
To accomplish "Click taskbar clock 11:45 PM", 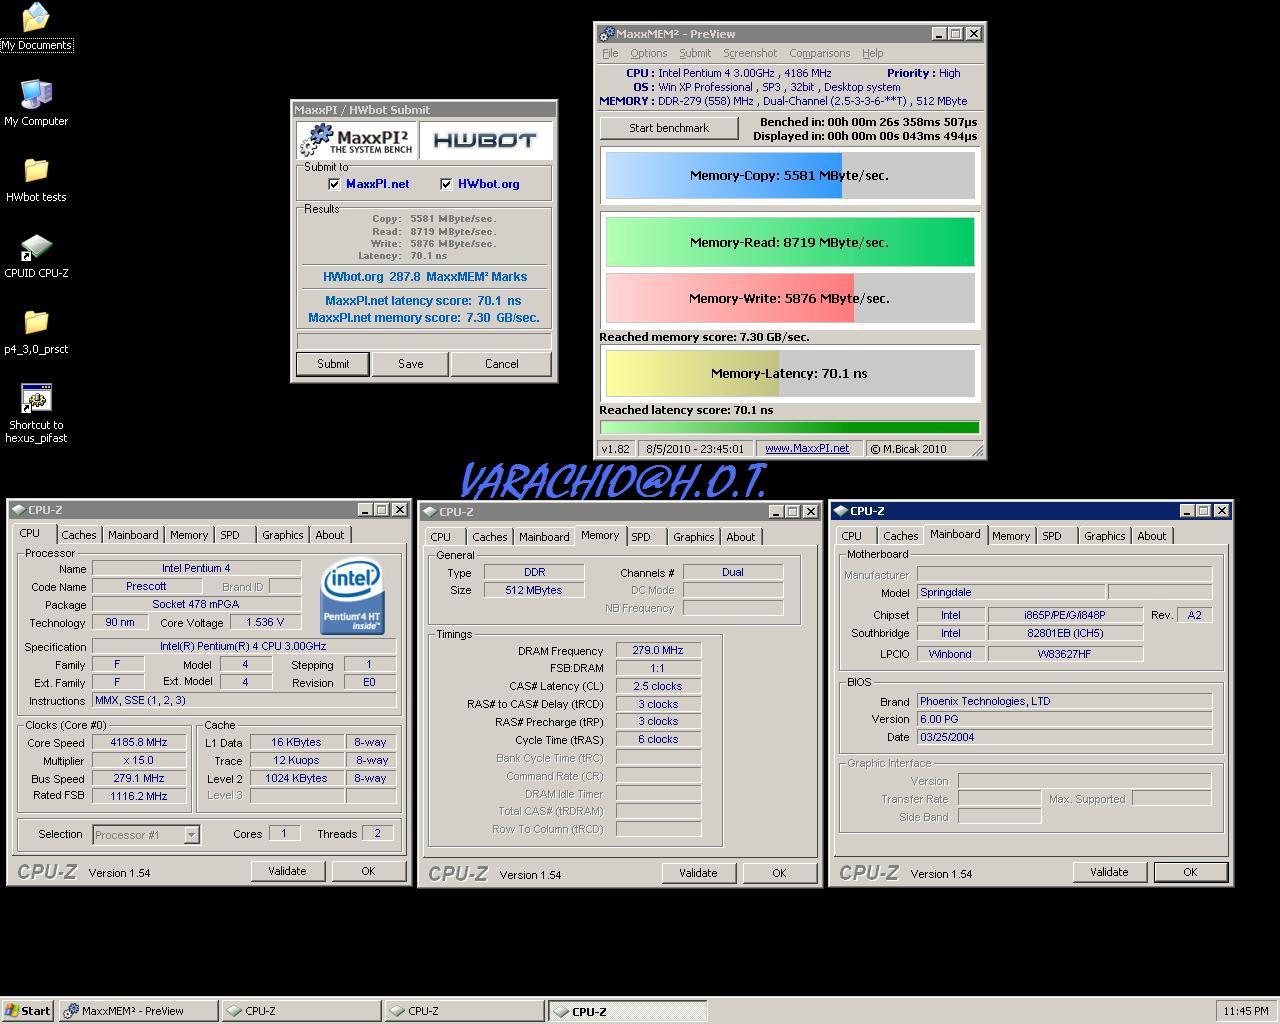I will click(x=1246, y=1011).
